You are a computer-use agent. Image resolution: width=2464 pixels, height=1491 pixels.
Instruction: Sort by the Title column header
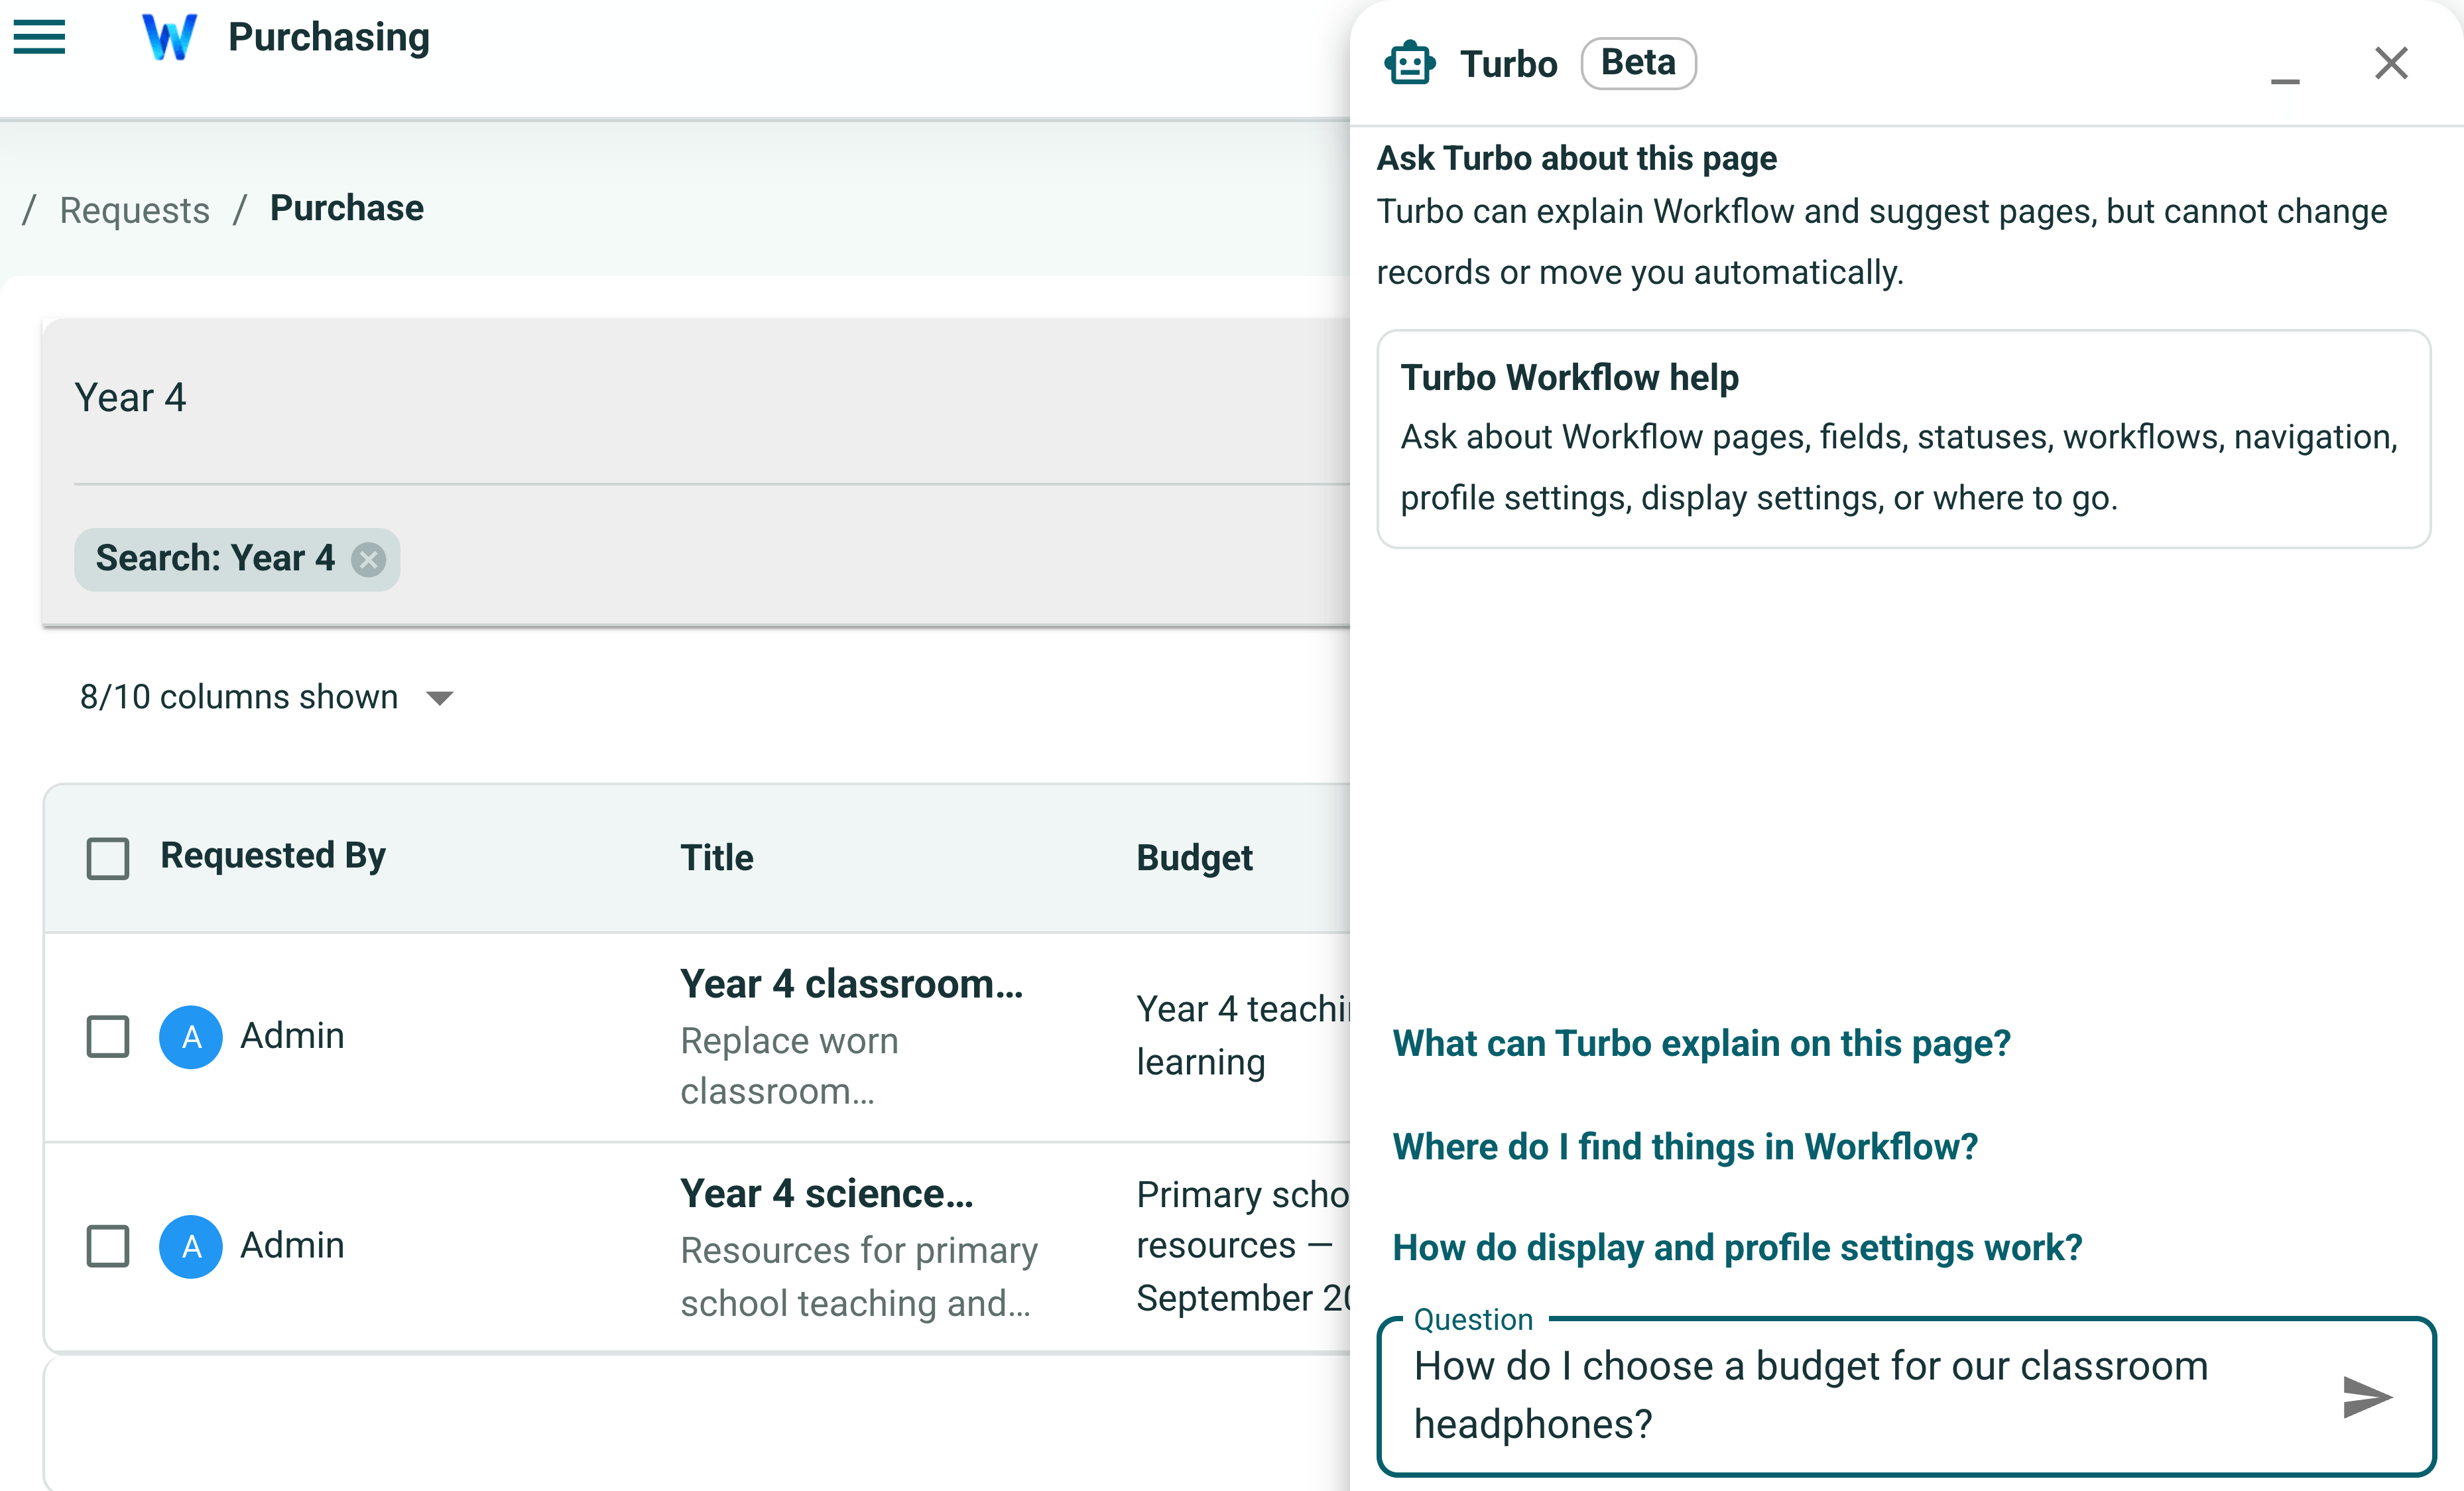pyautogui.click(x=717, y=858)
